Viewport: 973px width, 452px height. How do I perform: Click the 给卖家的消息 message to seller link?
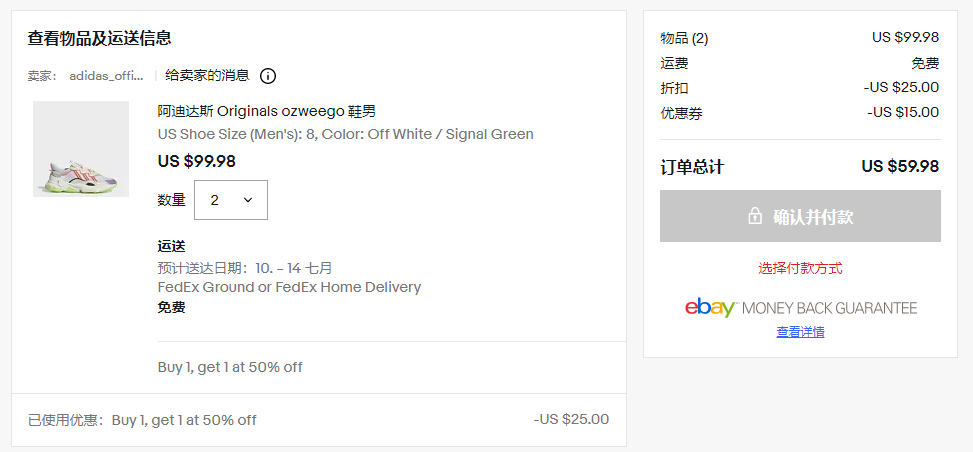coord(207,76)
